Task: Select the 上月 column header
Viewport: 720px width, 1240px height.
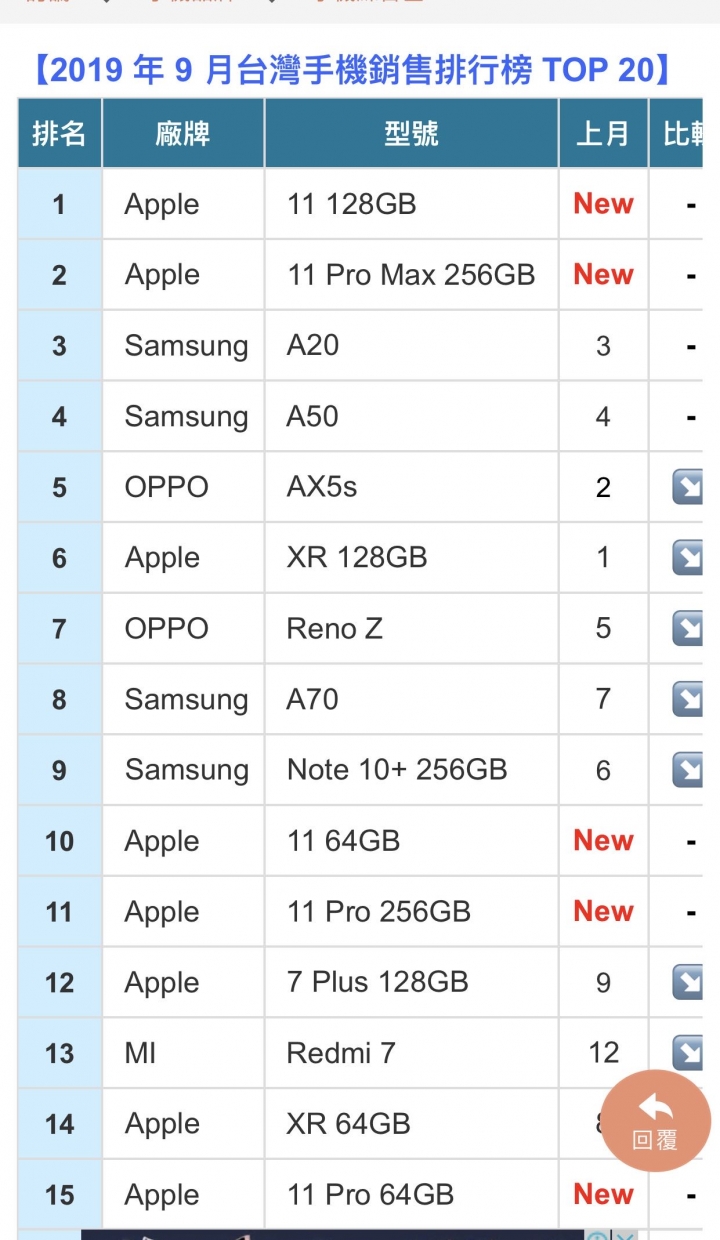Action: tap(603, 133)
